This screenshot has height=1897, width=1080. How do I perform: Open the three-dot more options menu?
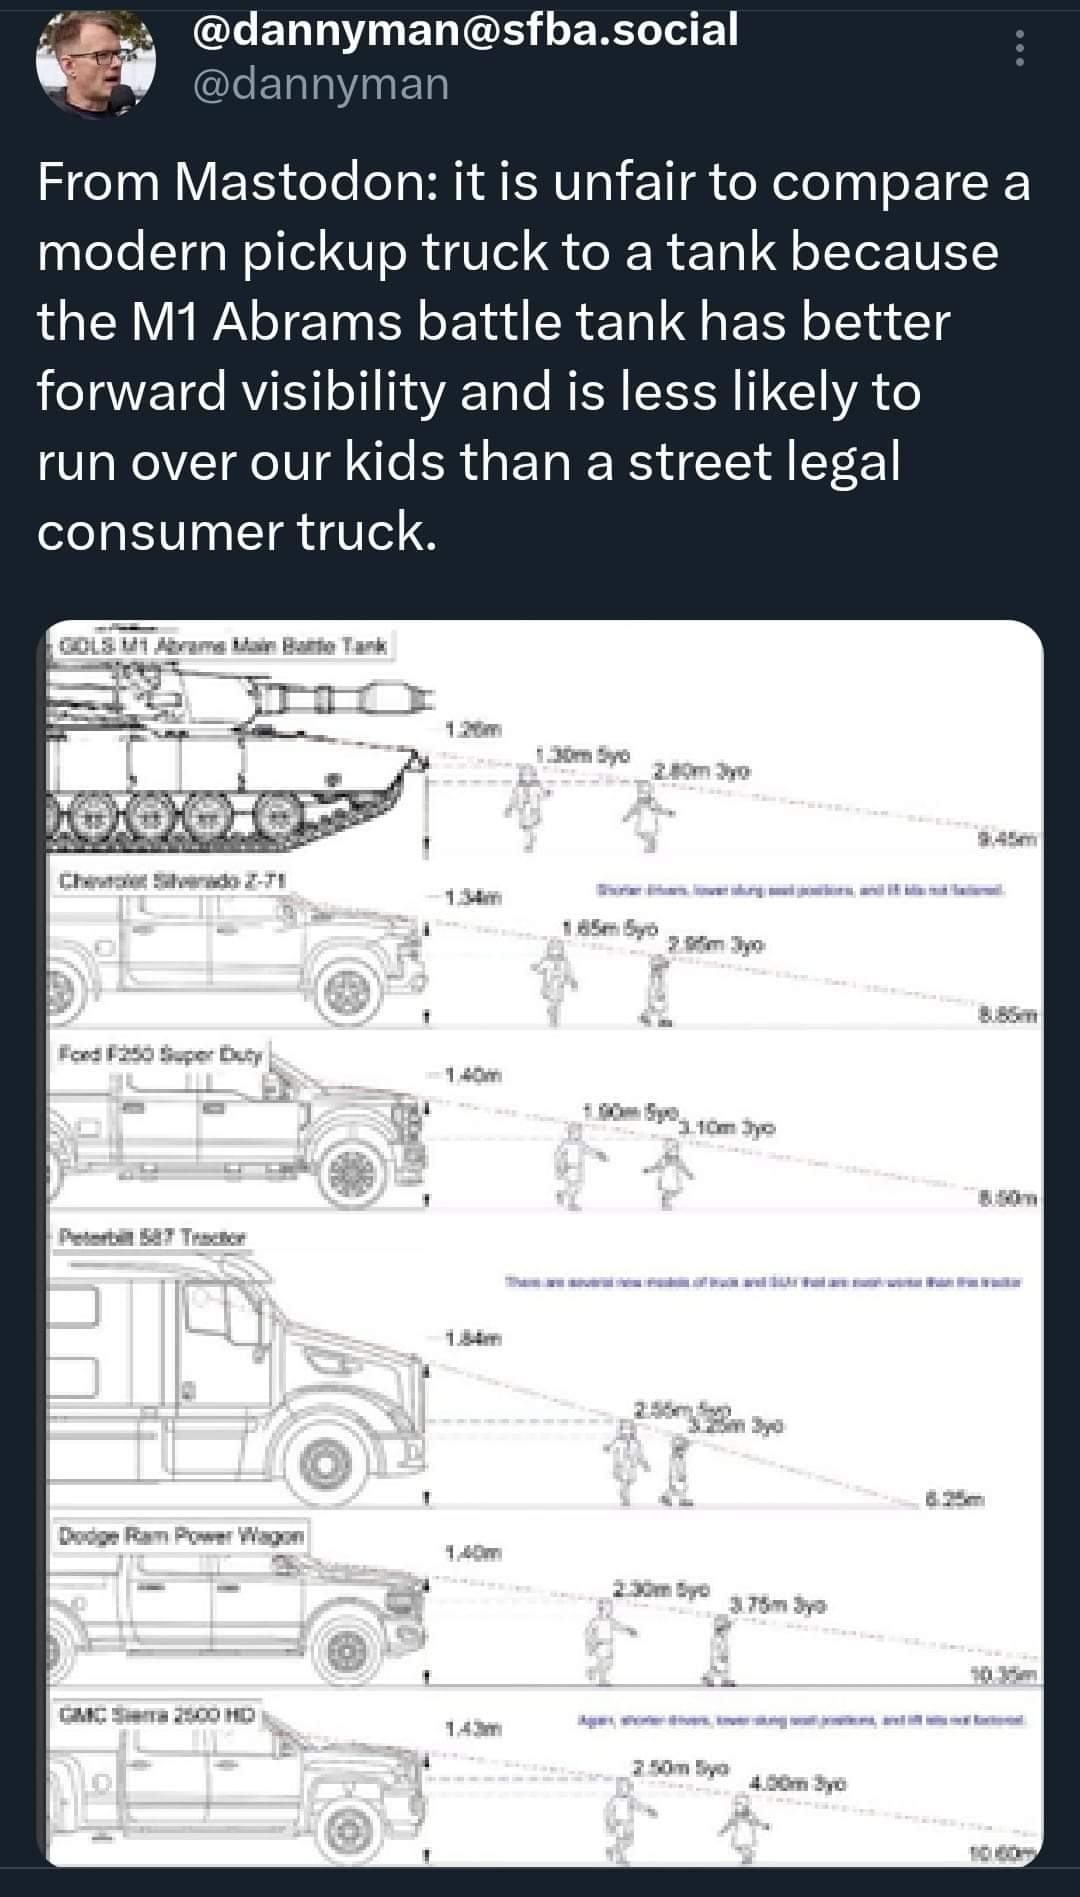tap(1019, 49)
